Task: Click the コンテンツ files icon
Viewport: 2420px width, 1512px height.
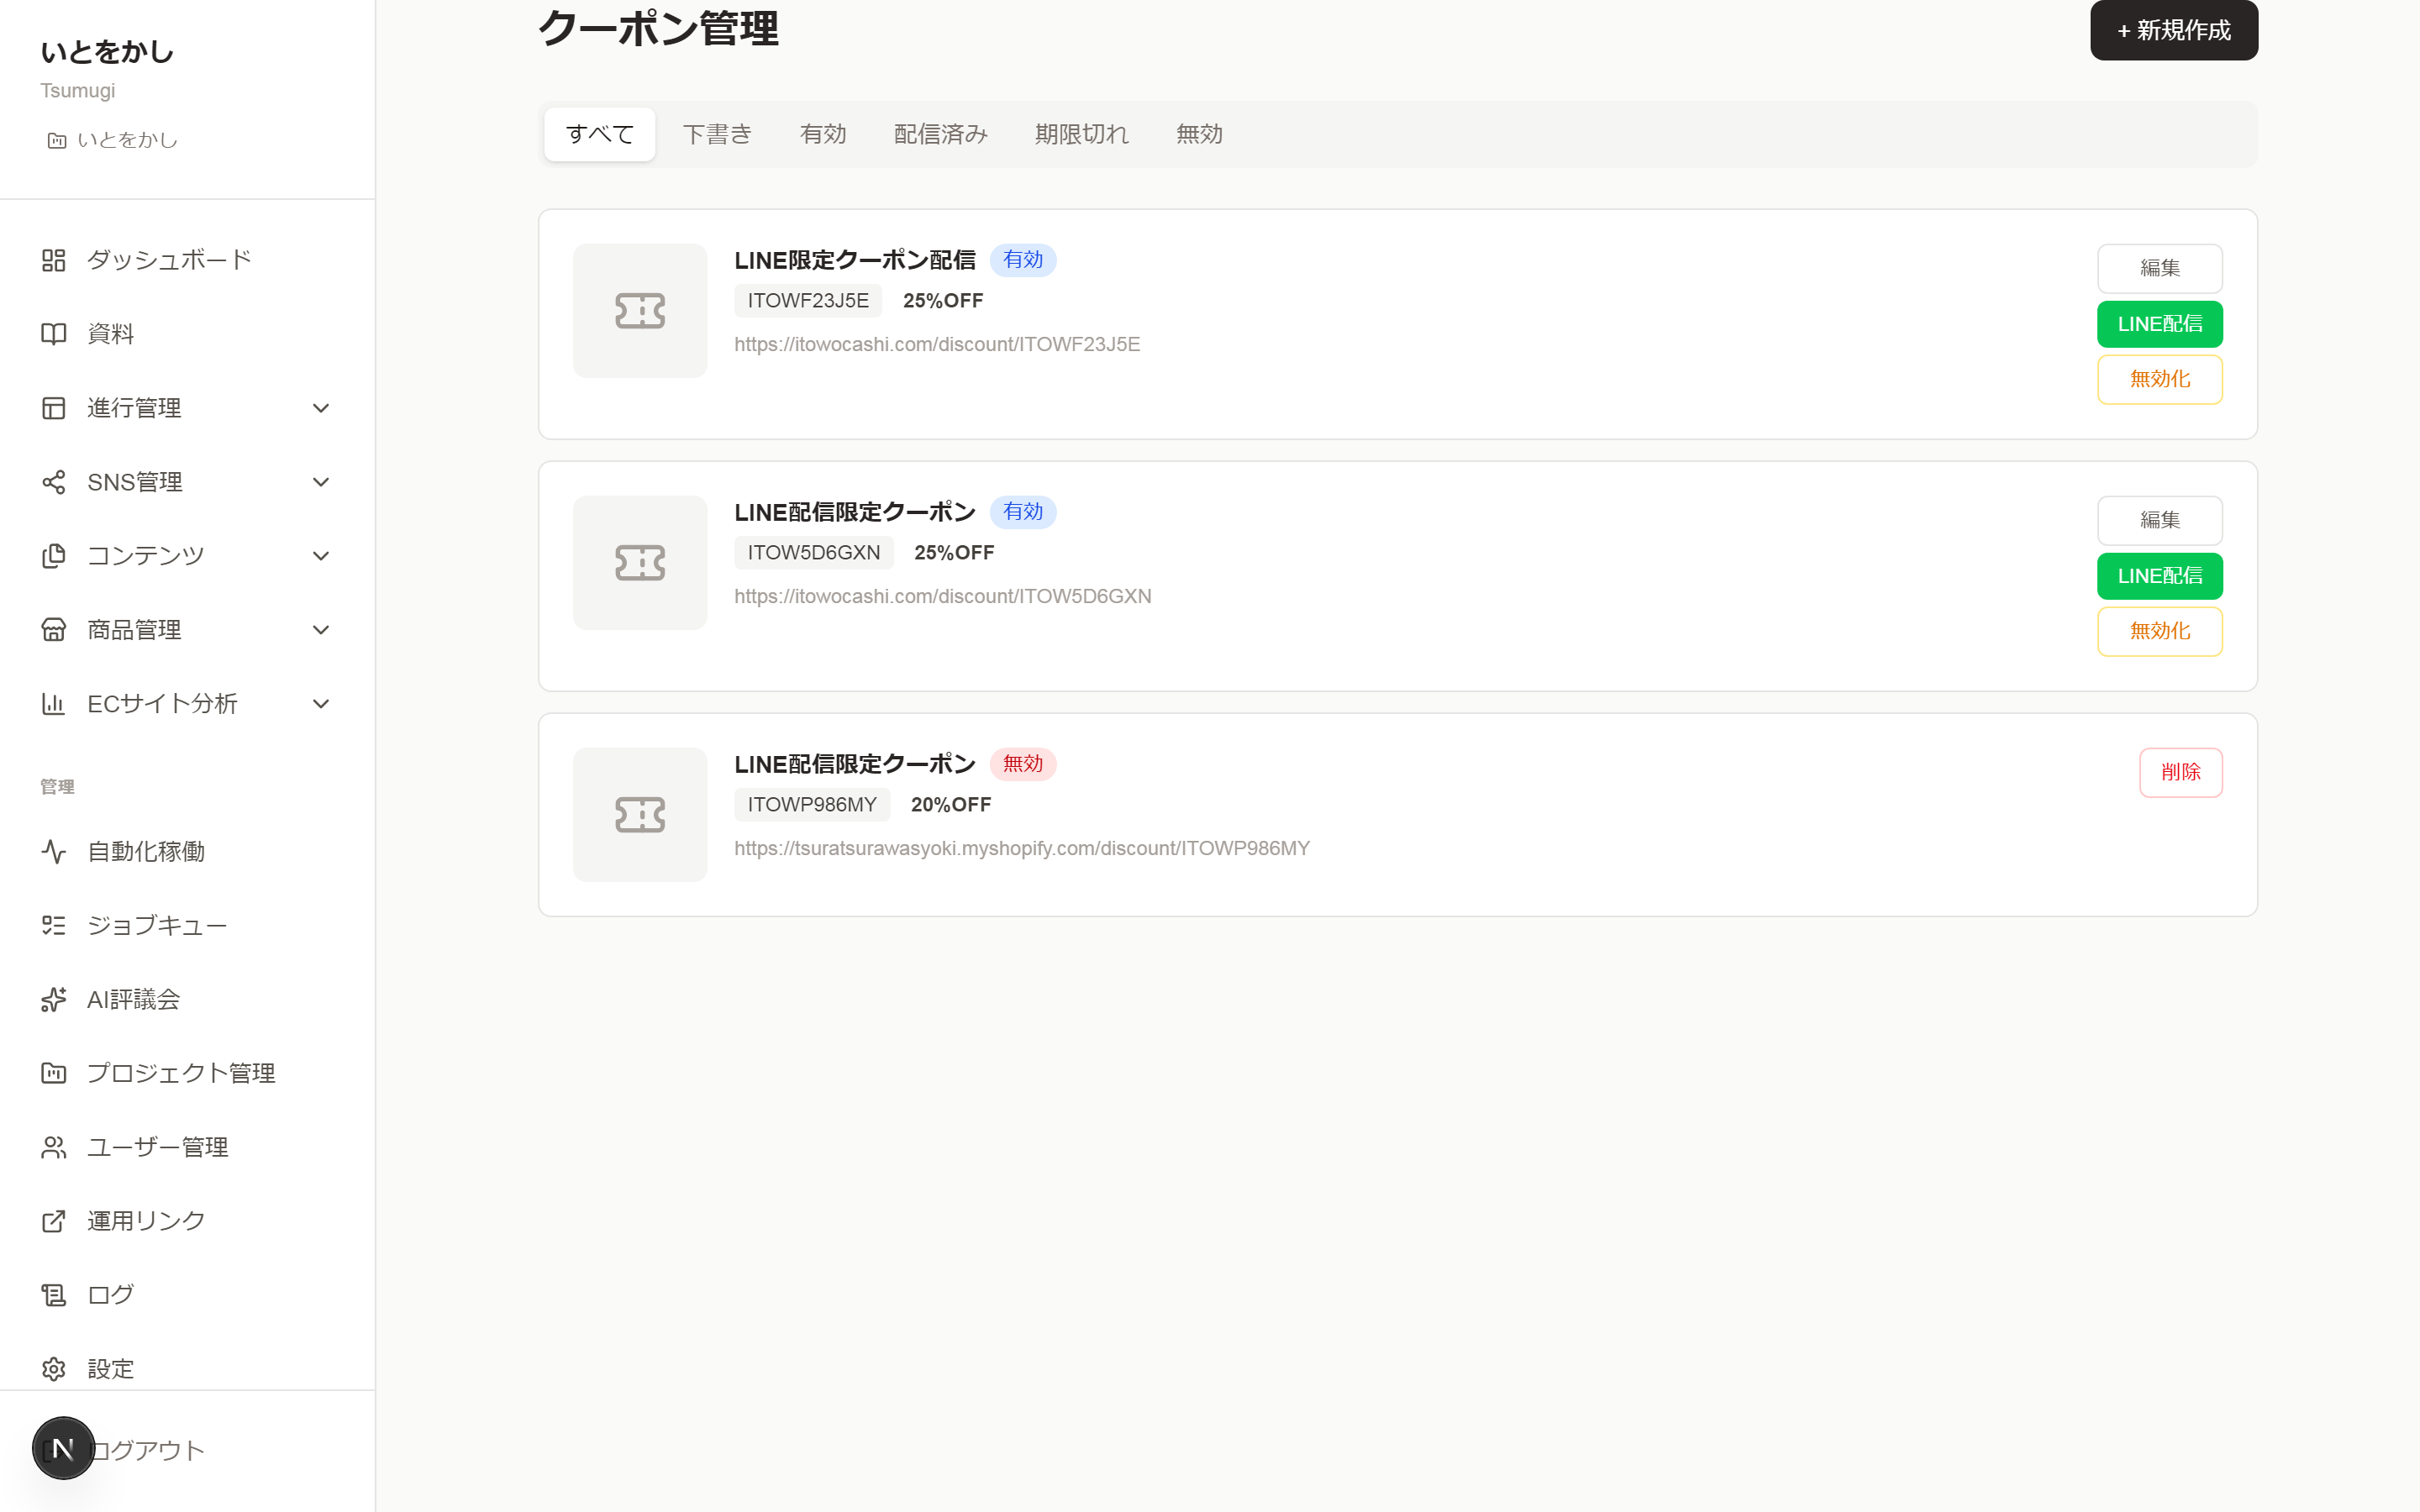Action: (53, 556)
